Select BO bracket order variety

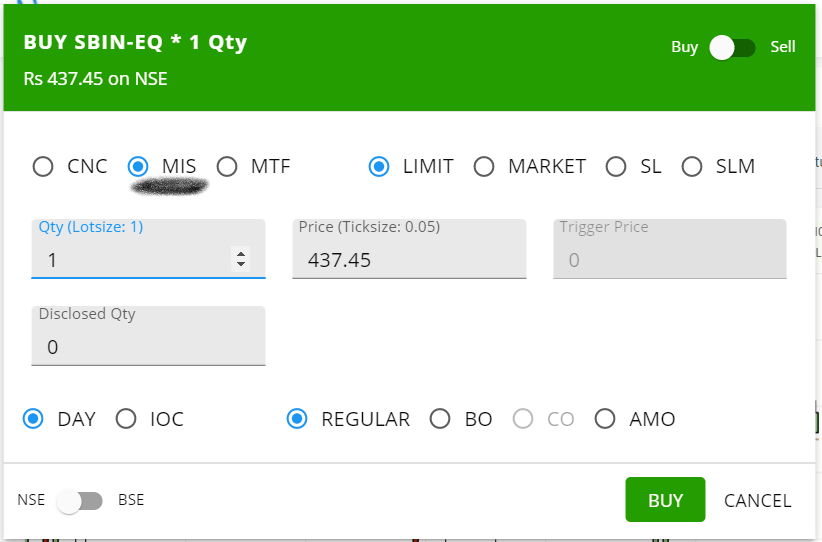440,419
